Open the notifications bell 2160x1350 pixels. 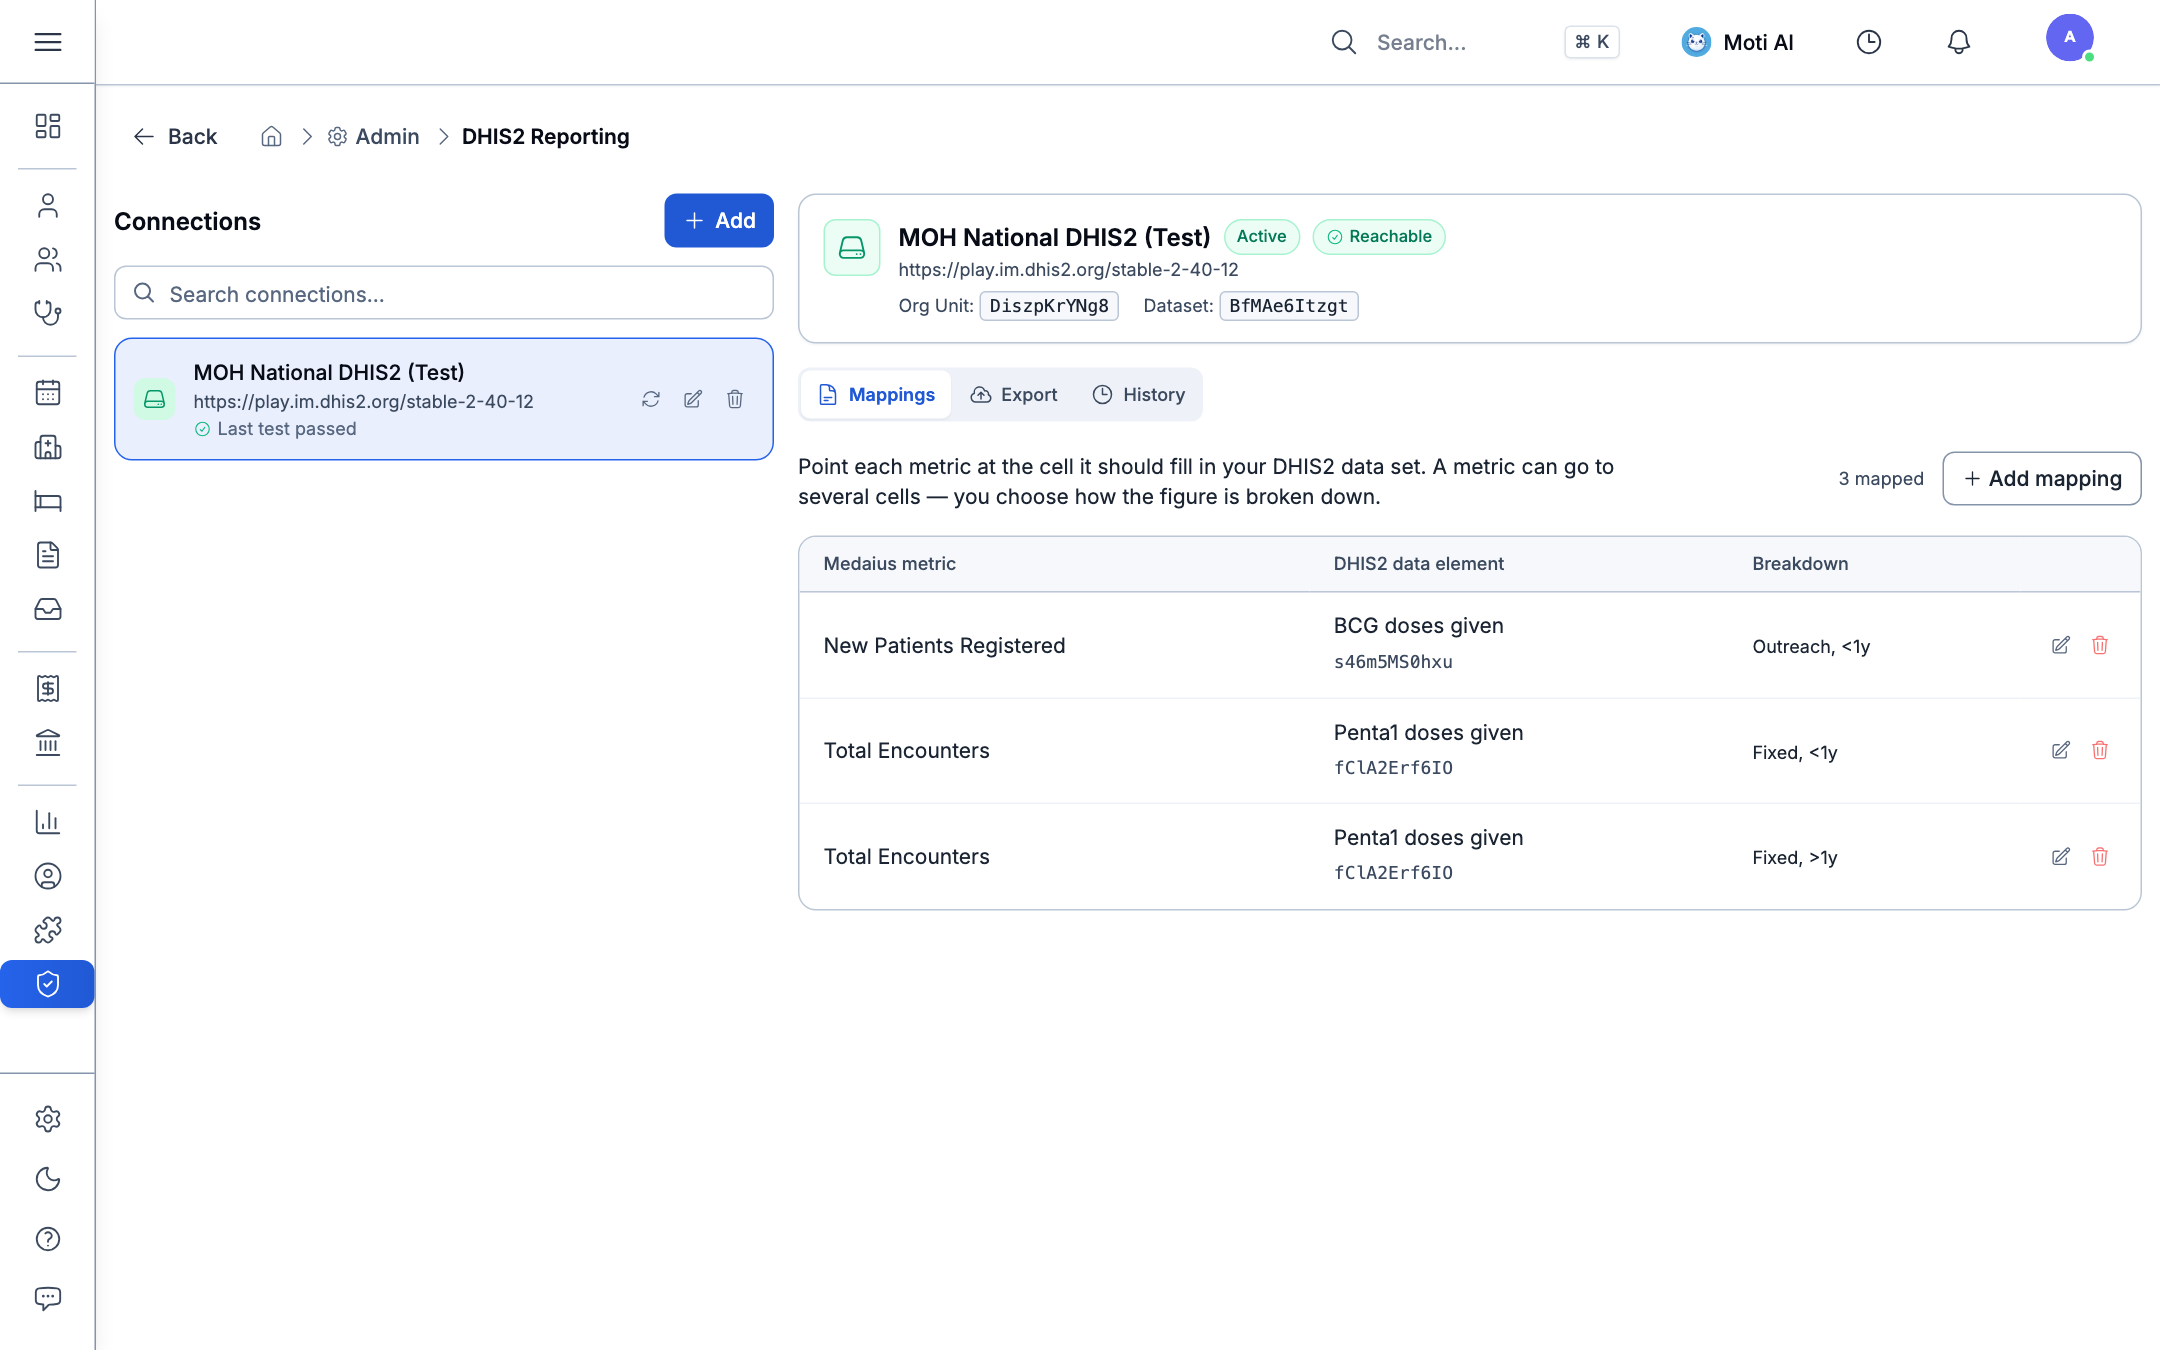[1958, 42]
